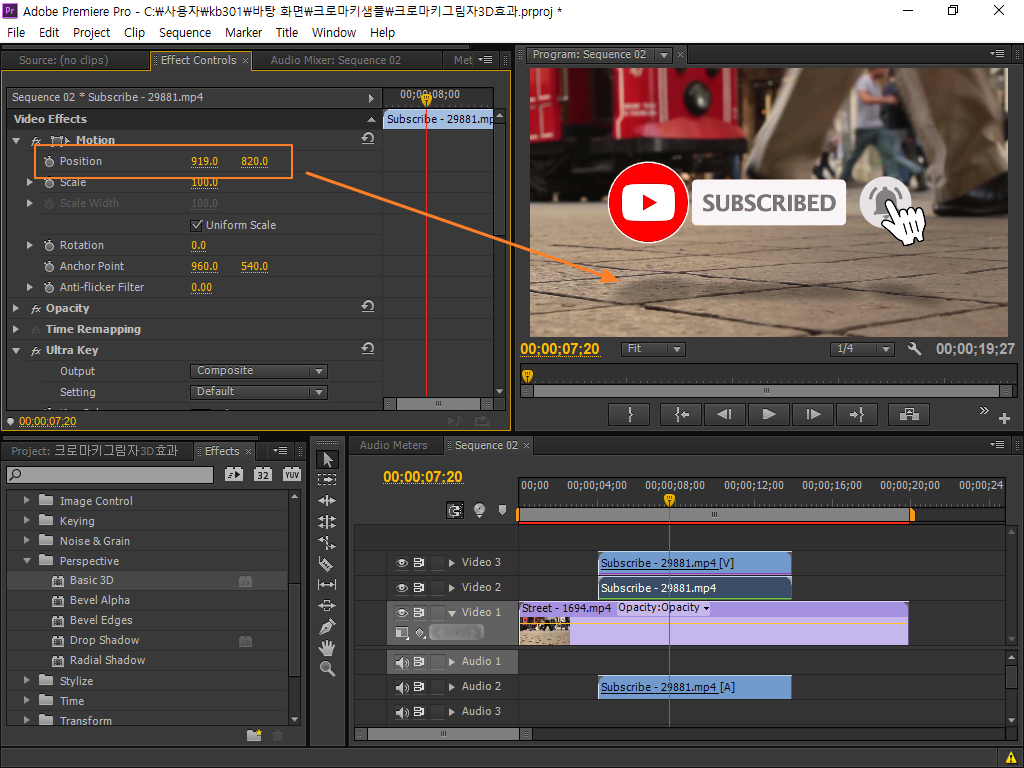
Task: Open Program monitor settings wrench
Action: tap(915, 349)
